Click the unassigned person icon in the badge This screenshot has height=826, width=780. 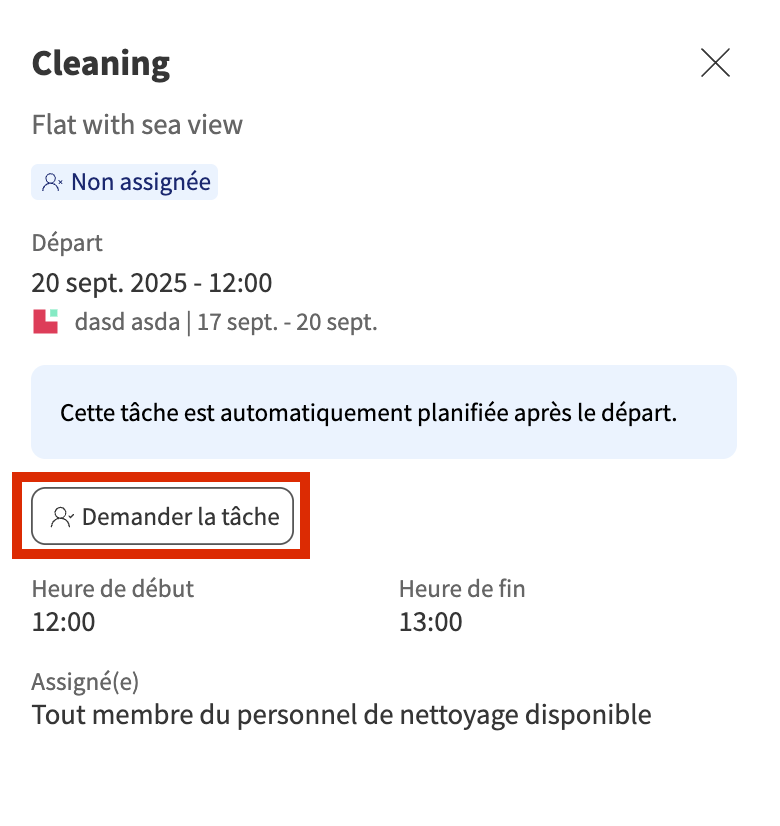click(52, 182)
